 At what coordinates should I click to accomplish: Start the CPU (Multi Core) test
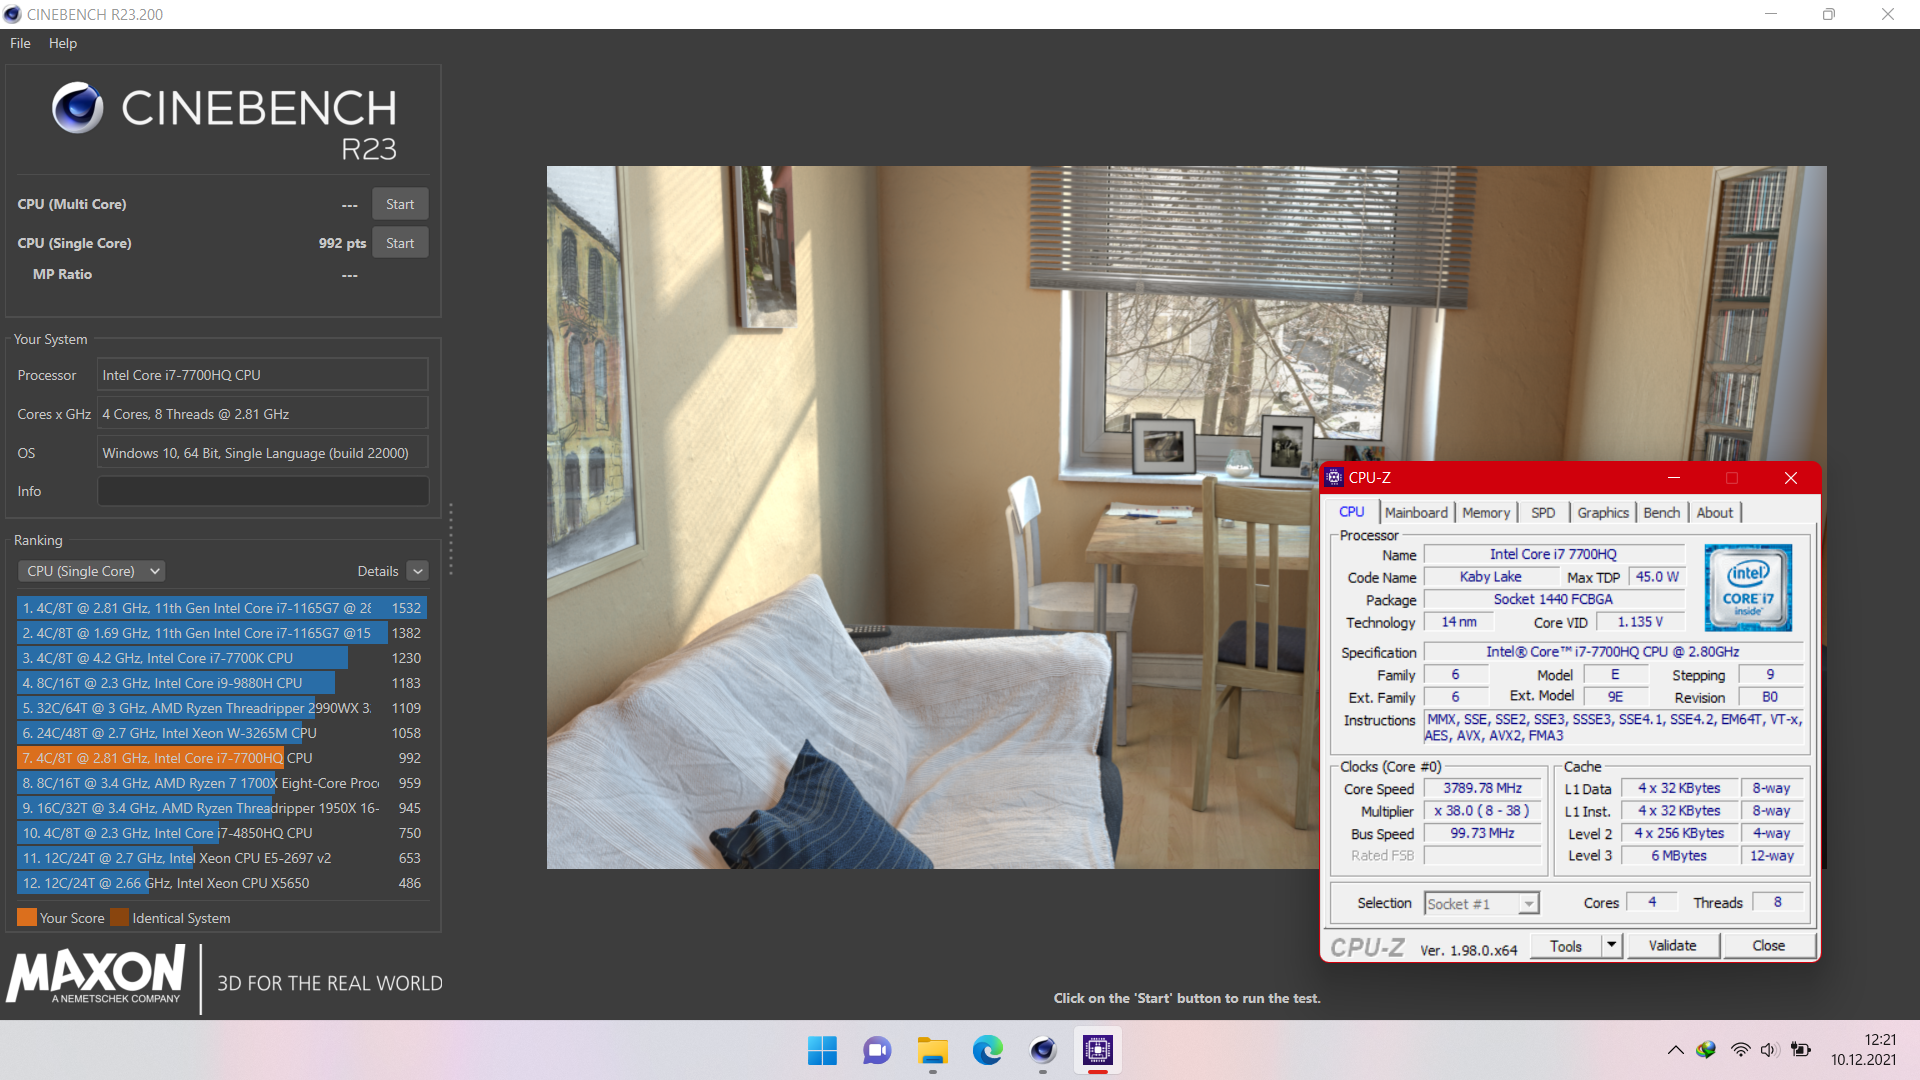coord(400,204)
